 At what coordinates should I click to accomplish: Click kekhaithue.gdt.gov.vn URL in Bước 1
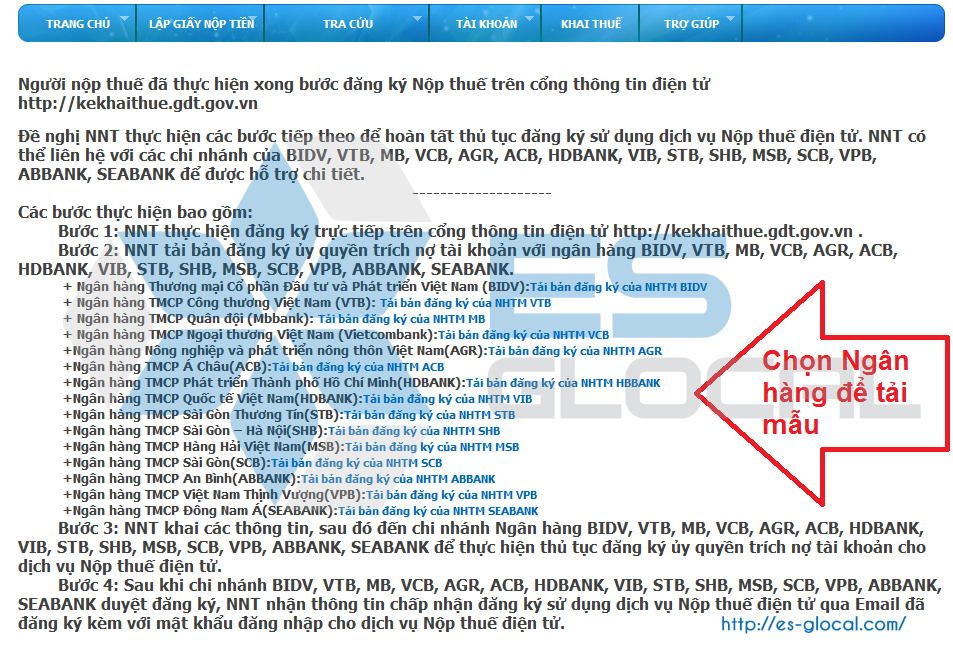732,231
